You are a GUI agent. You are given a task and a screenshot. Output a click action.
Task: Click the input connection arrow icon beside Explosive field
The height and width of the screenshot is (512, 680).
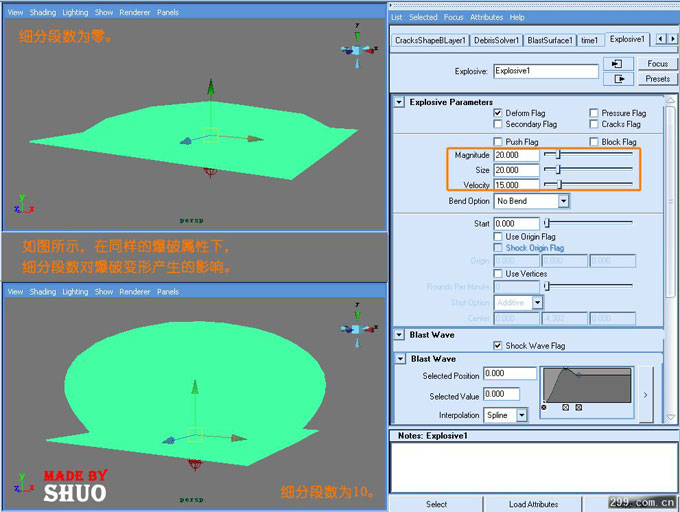tap(619, 64)
